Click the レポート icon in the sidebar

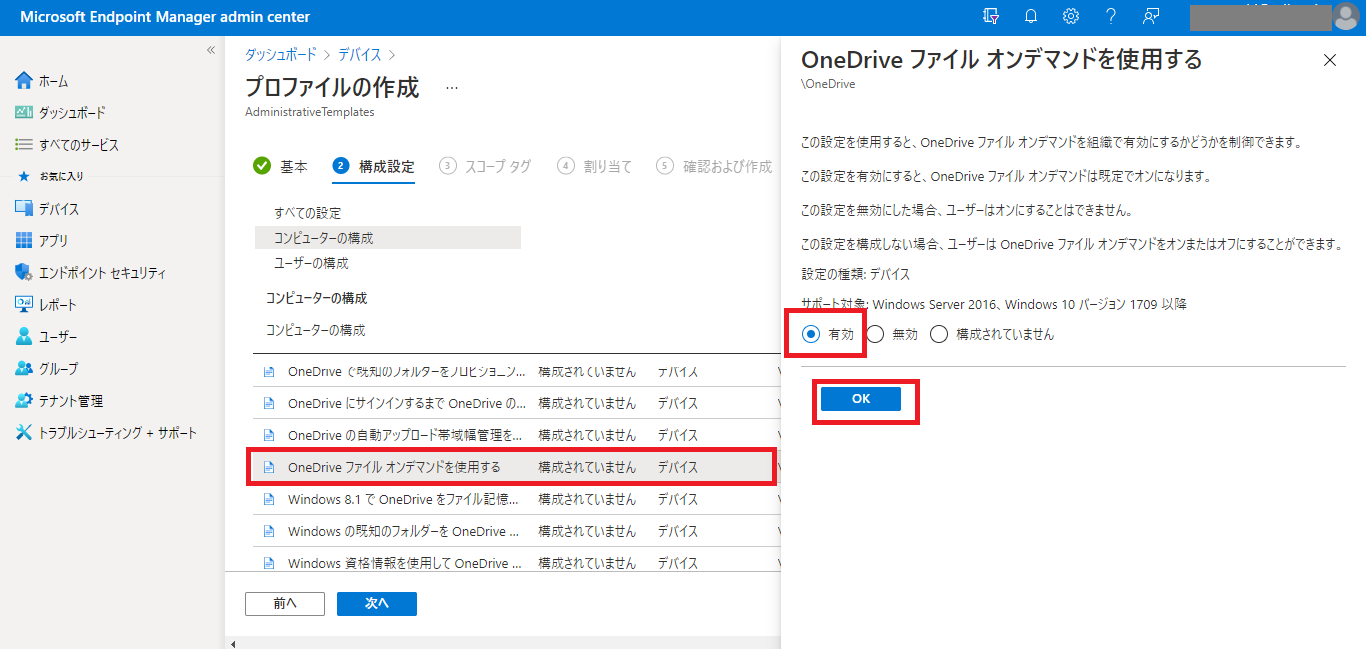[24, 305]
